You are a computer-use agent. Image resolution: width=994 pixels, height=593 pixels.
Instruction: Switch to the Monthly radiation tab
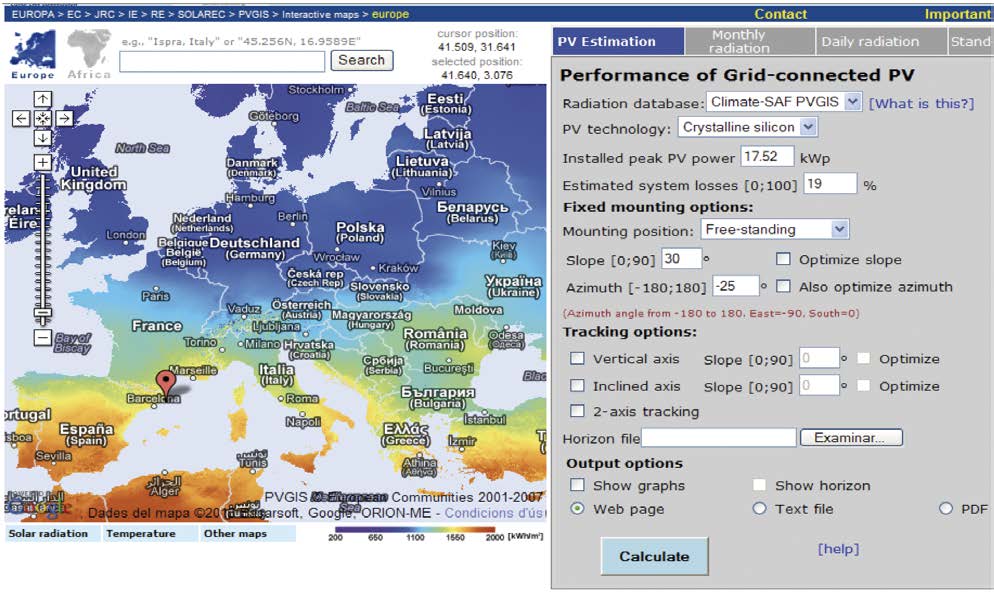click(x=738, y=41)
